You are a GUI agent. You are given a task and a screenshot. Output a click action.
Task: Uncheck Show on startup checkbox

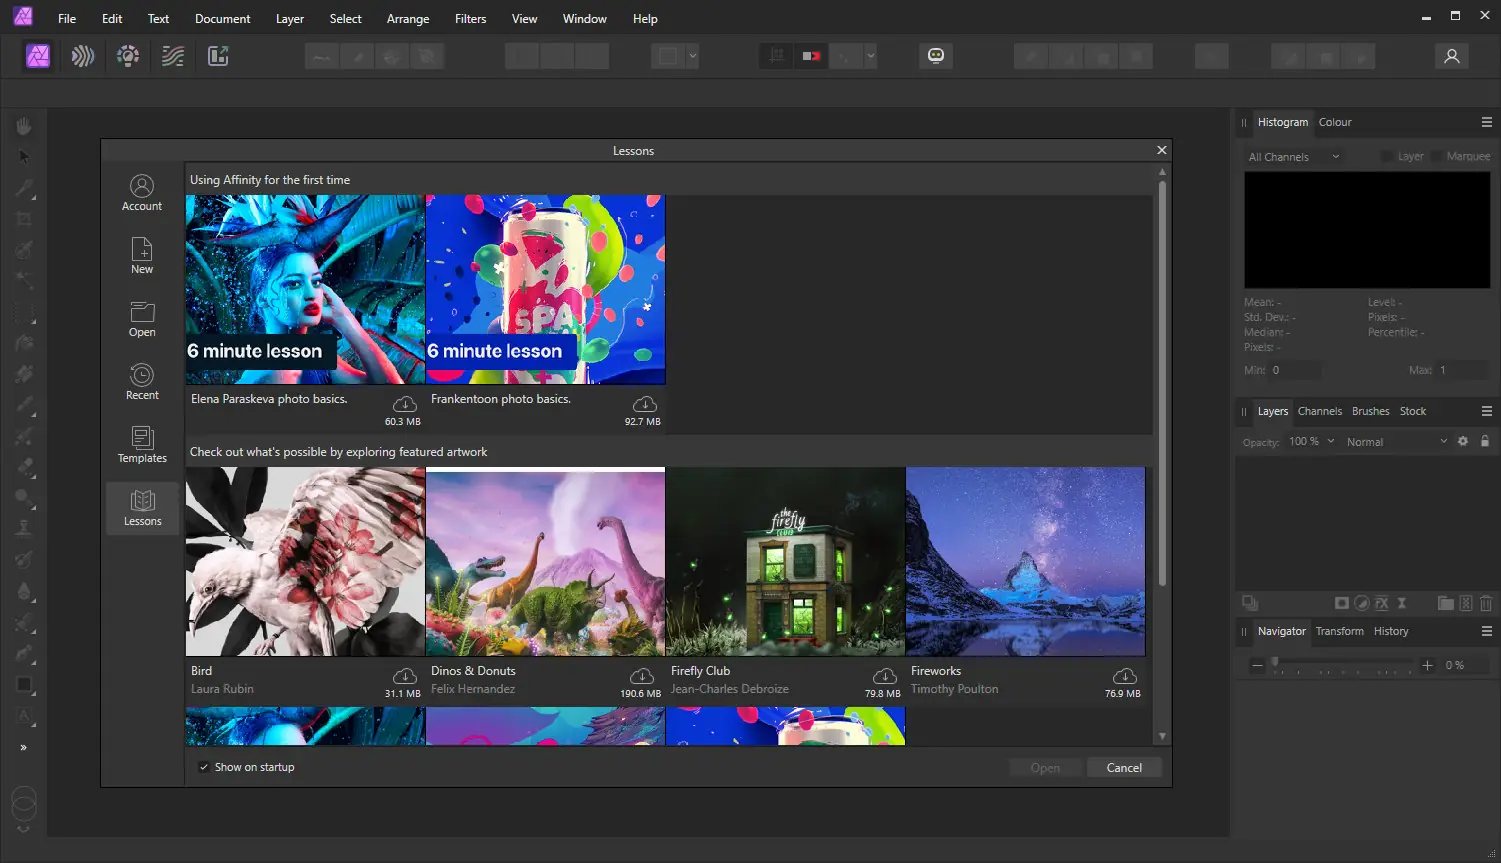pyautogui.click(x=204, y=767)
